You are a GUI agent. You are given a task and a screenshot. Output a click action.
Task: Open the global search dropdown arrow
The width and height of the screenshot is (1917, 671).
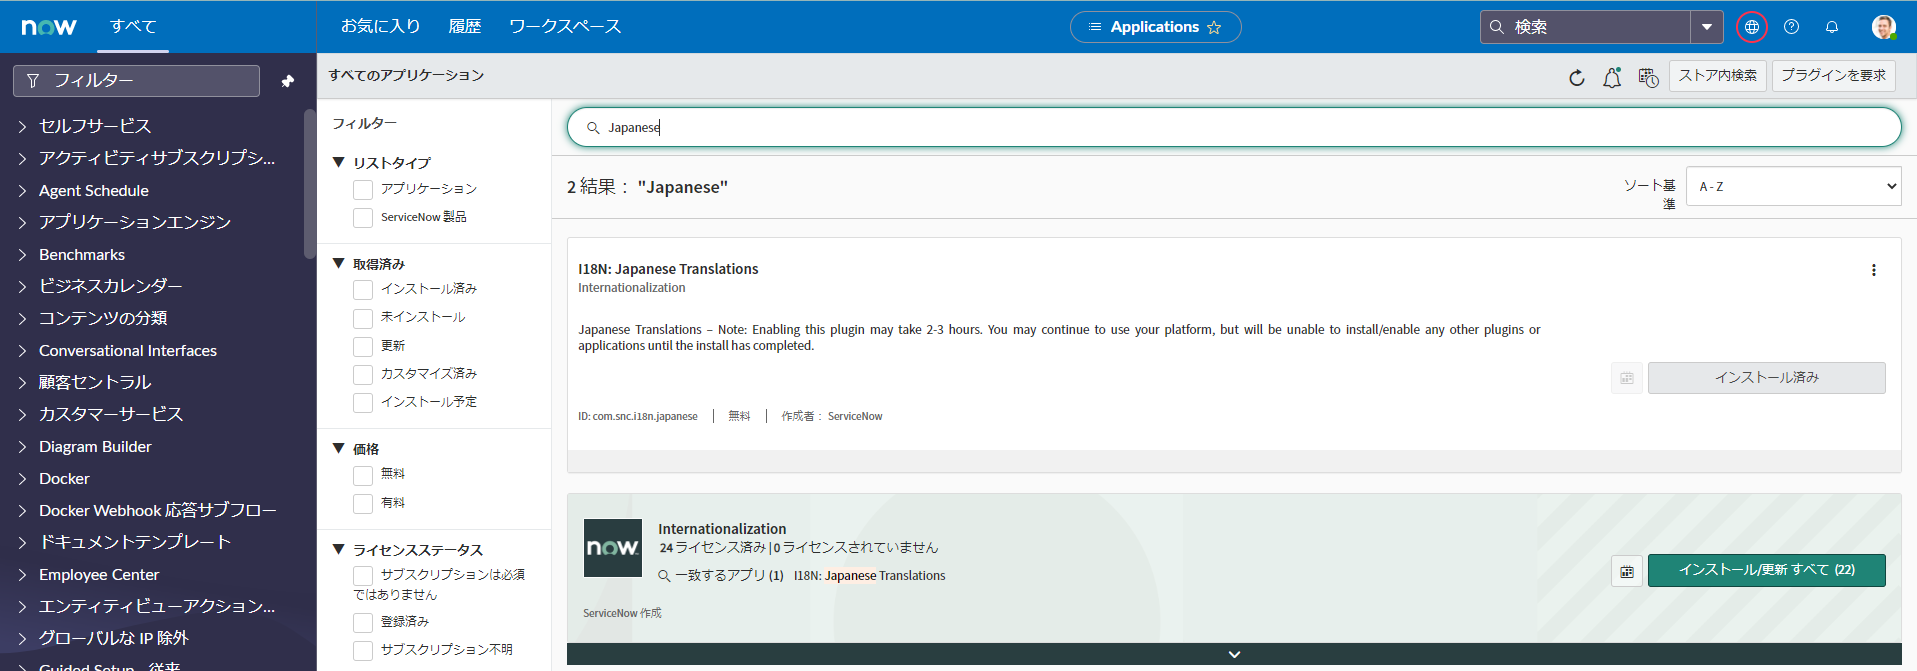click(x=1707, y=27)
